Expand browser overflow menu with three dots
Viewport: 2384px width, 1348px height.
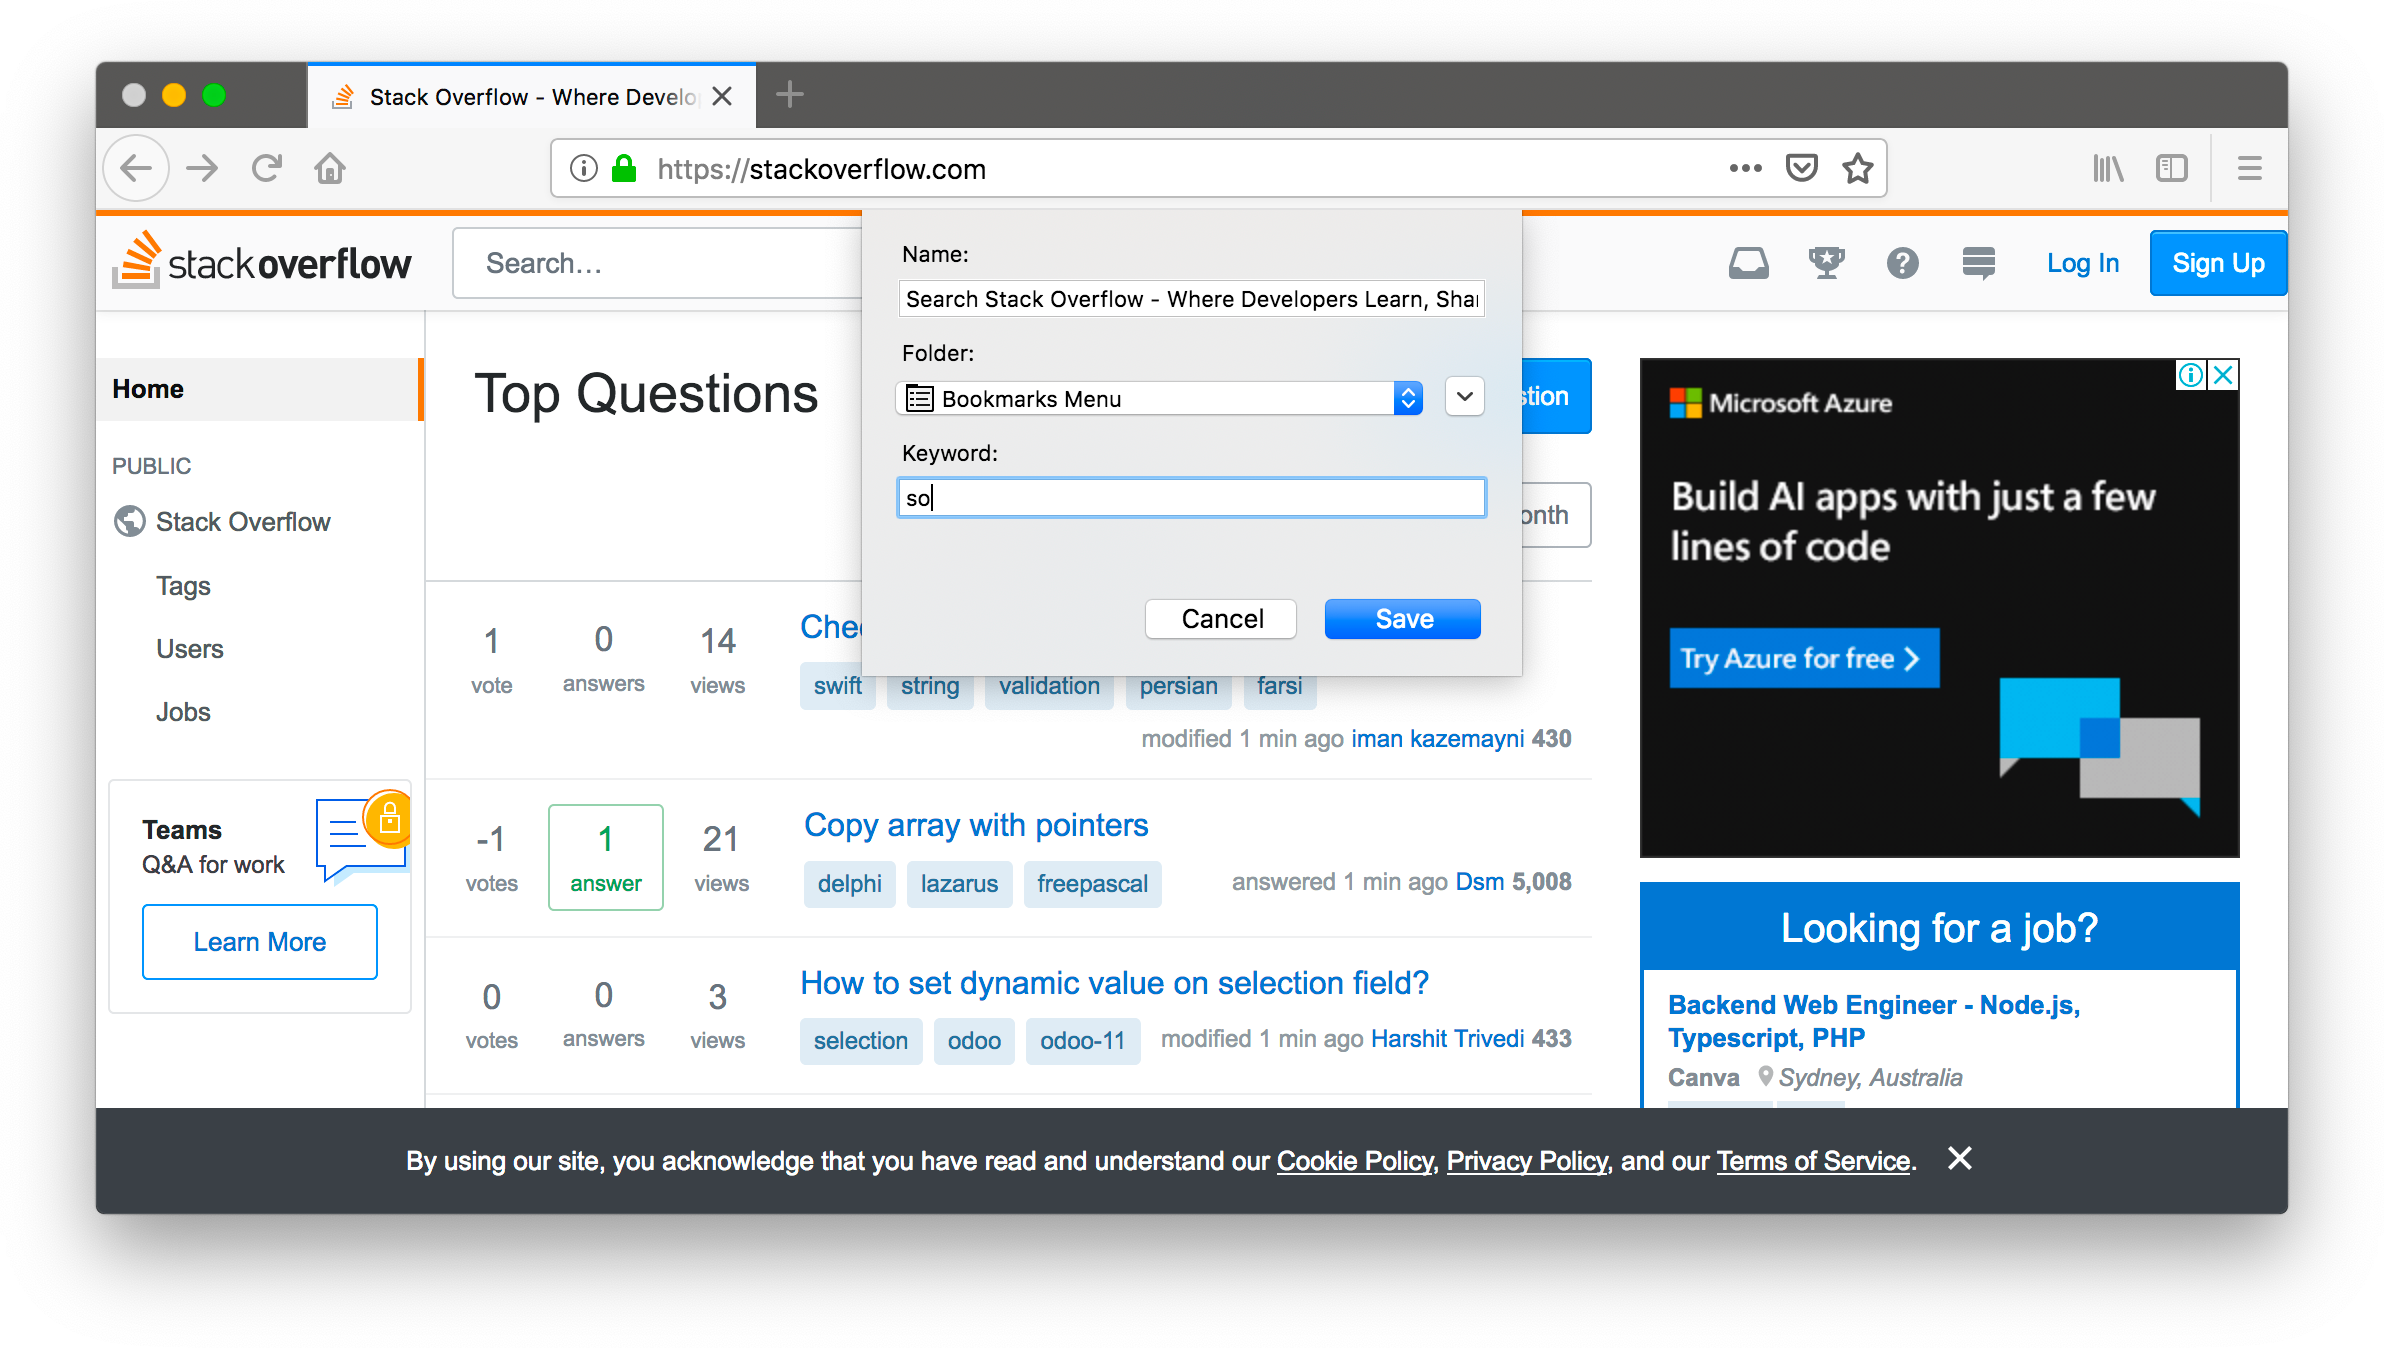coord(1742,169)
